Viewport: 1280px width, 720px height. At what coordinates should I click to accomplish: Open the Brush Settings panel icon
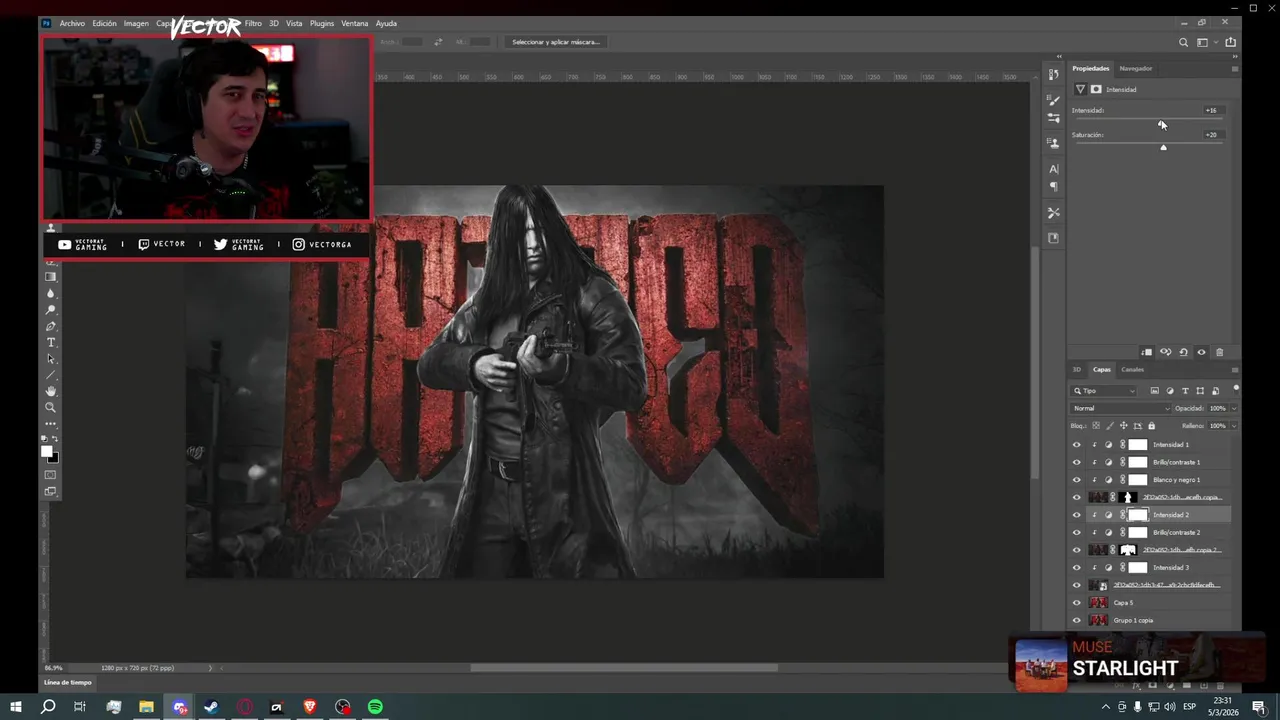1053,118
